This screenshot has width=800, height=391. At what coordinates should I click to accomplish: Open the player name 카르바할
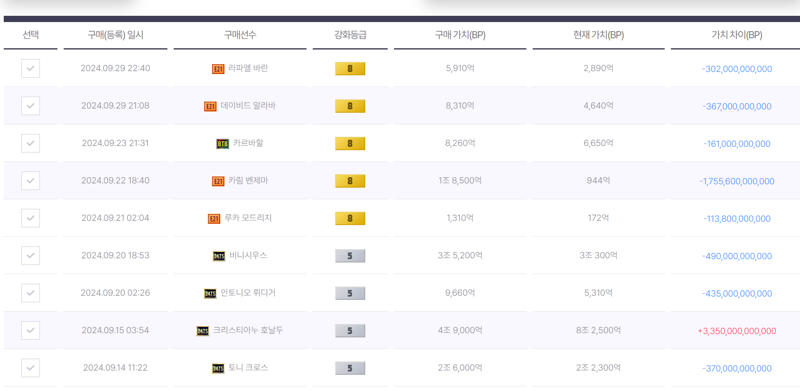tap(248, 143)
